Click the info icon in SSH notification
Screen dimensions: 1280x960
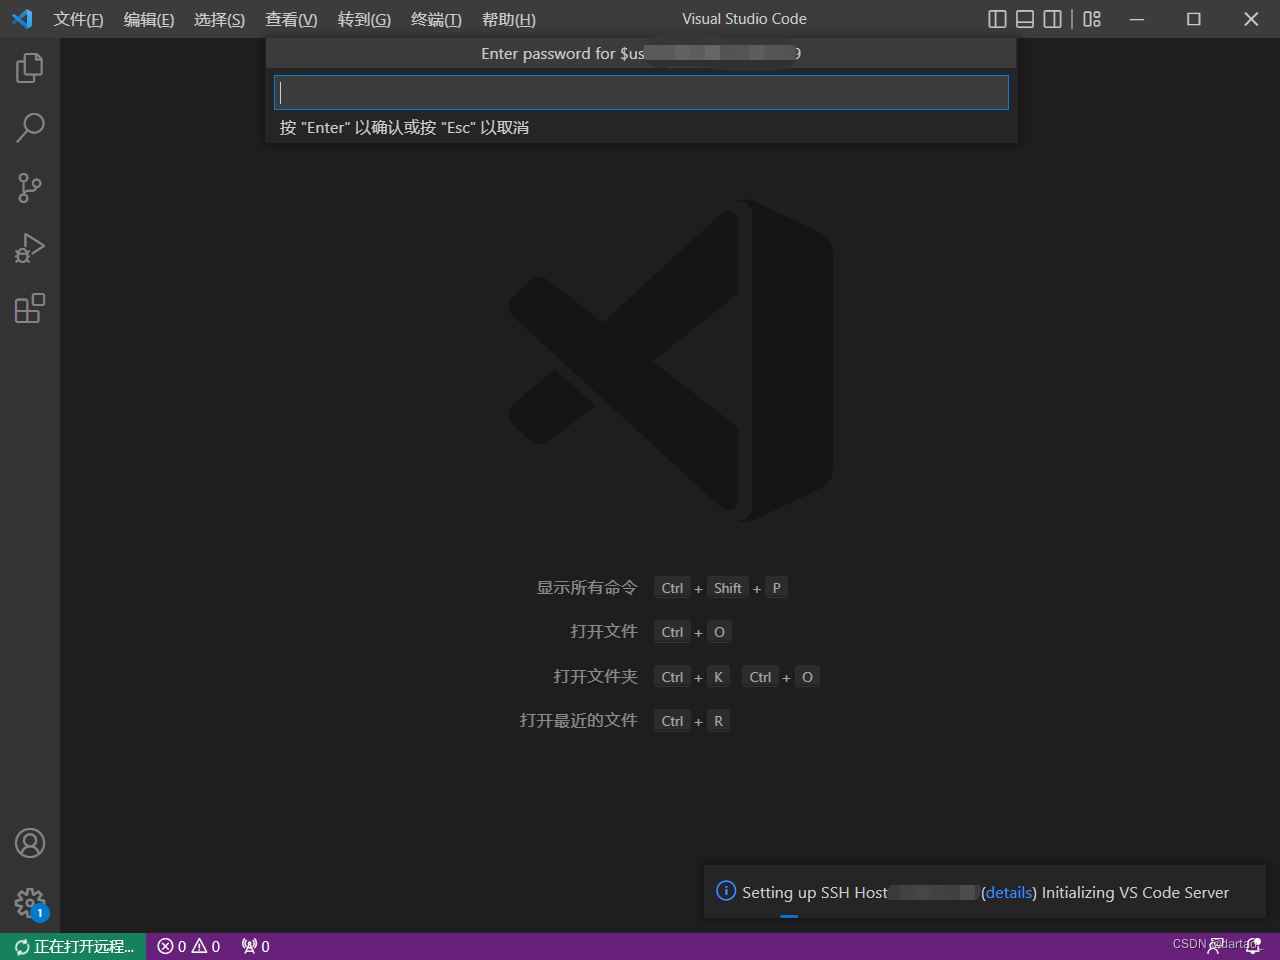(x=726, y=891)
